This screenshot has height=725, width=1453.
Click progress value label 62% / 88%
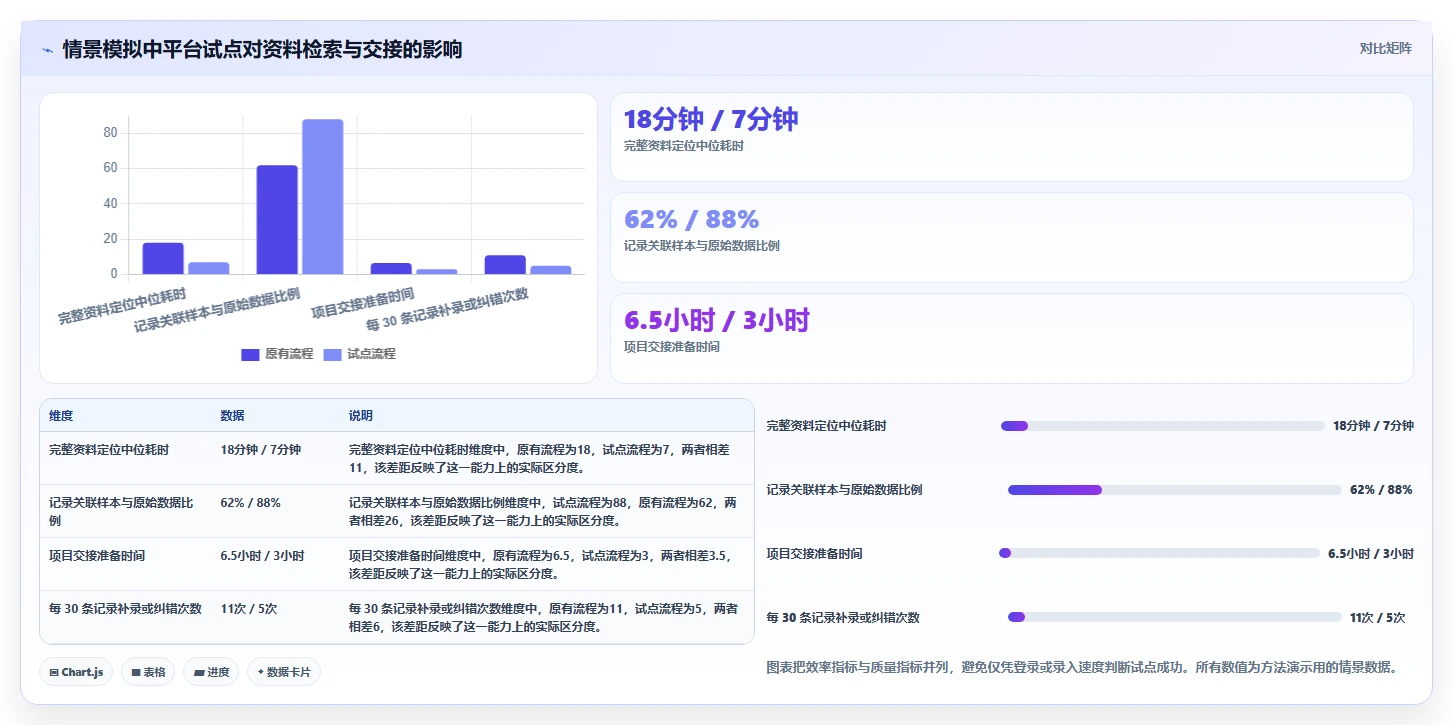pyautogui.click(x=1381, y=490)
